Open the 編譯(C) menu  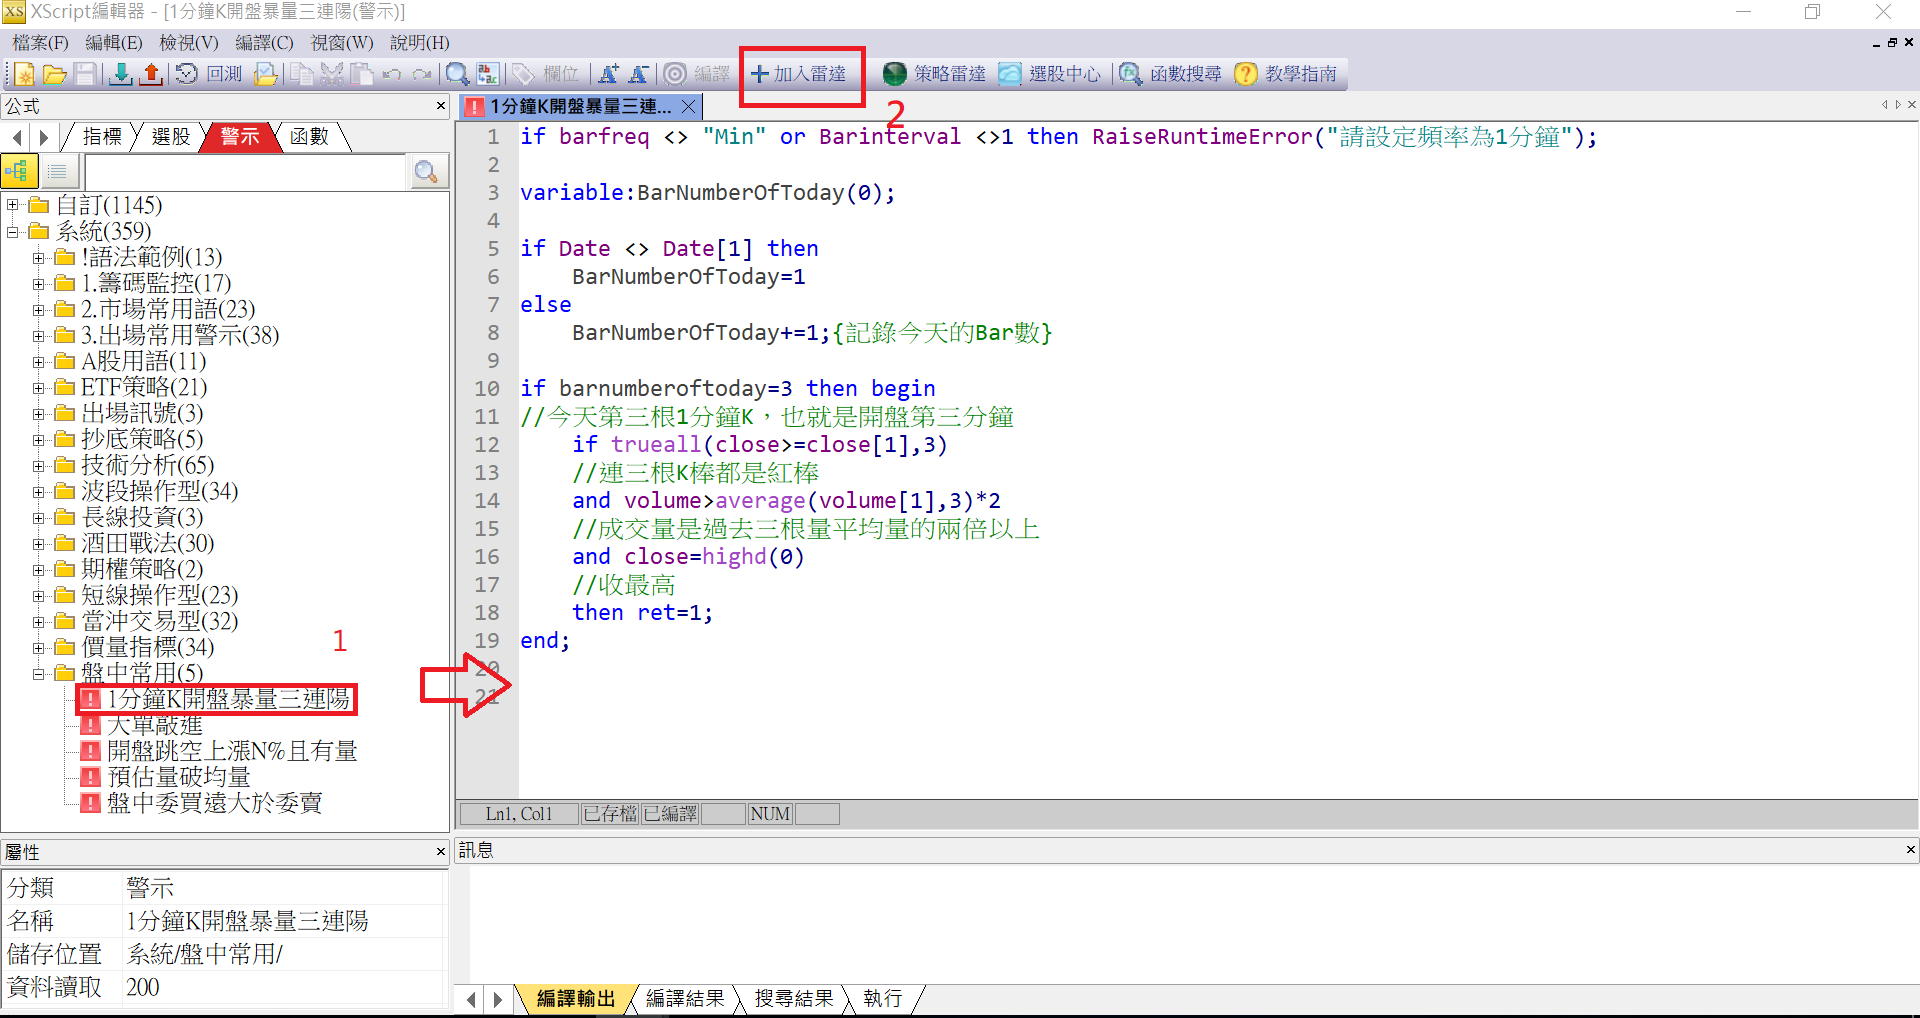264,43
